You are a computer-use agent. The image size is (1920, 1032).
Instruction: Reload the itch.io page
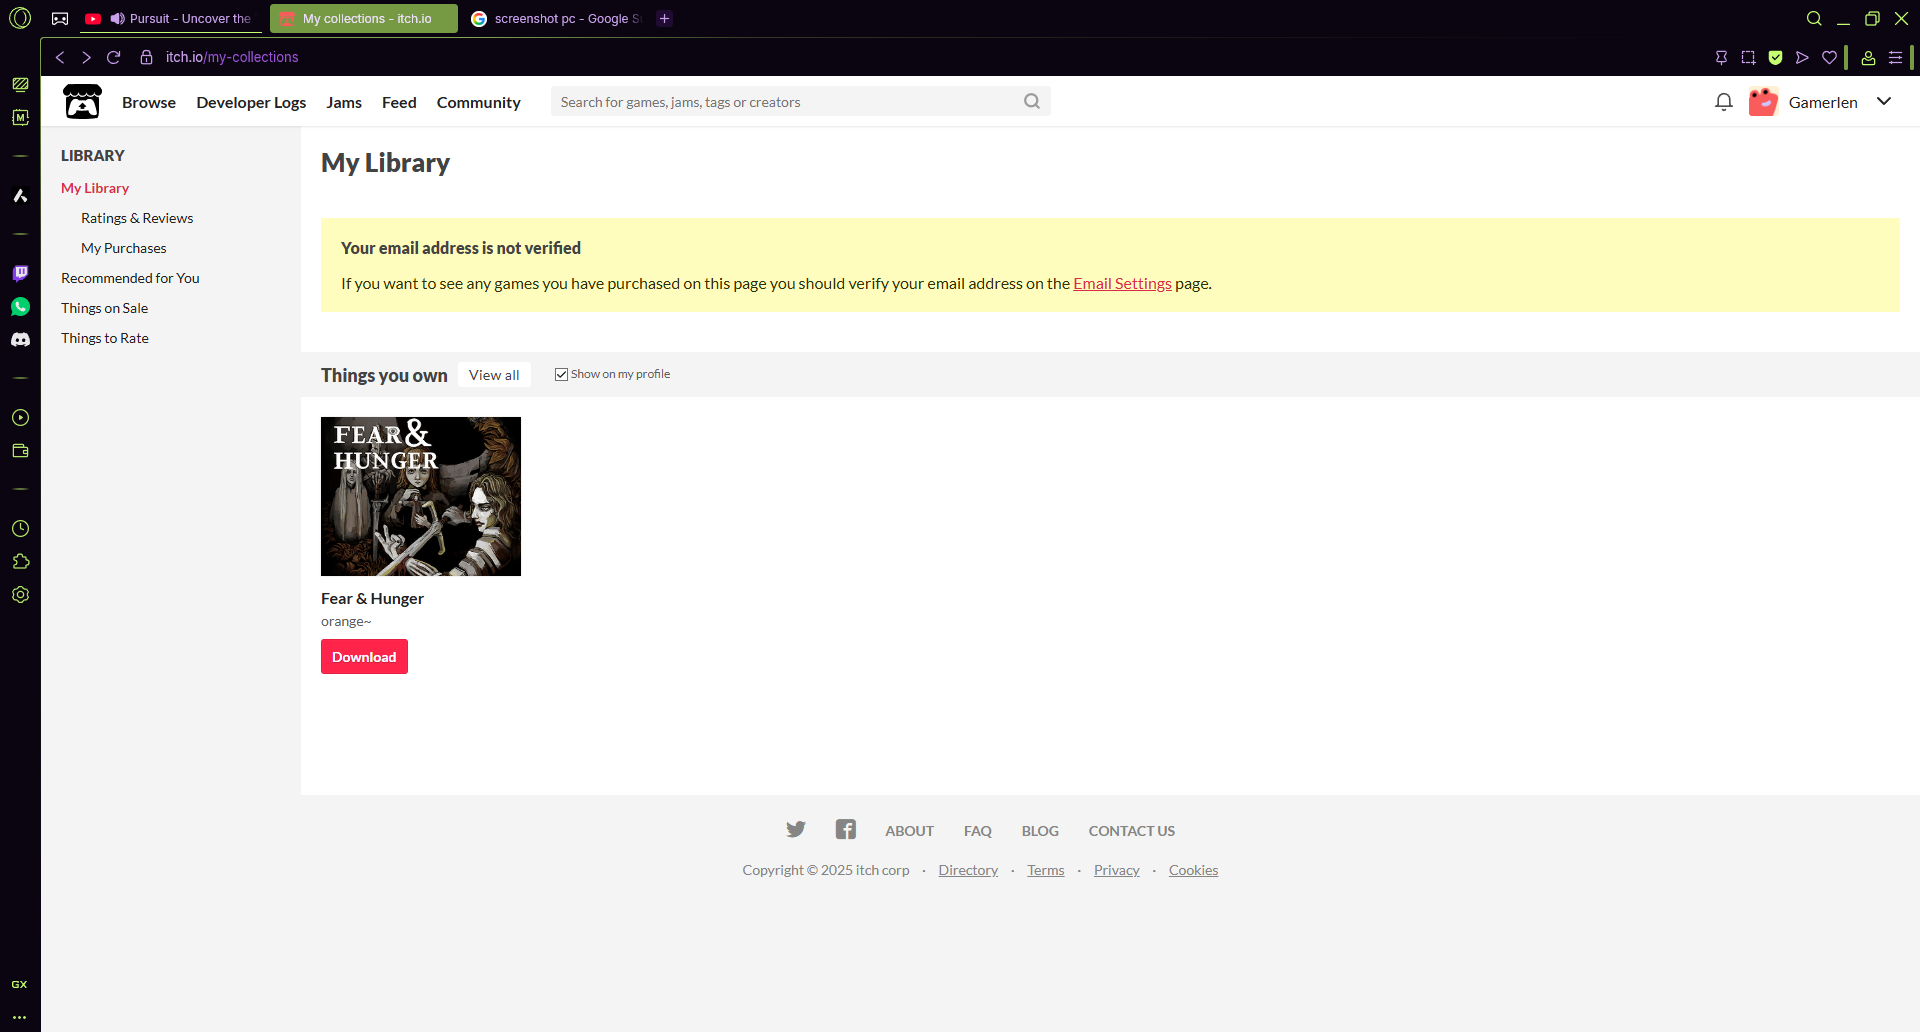[x=114, y=57]
